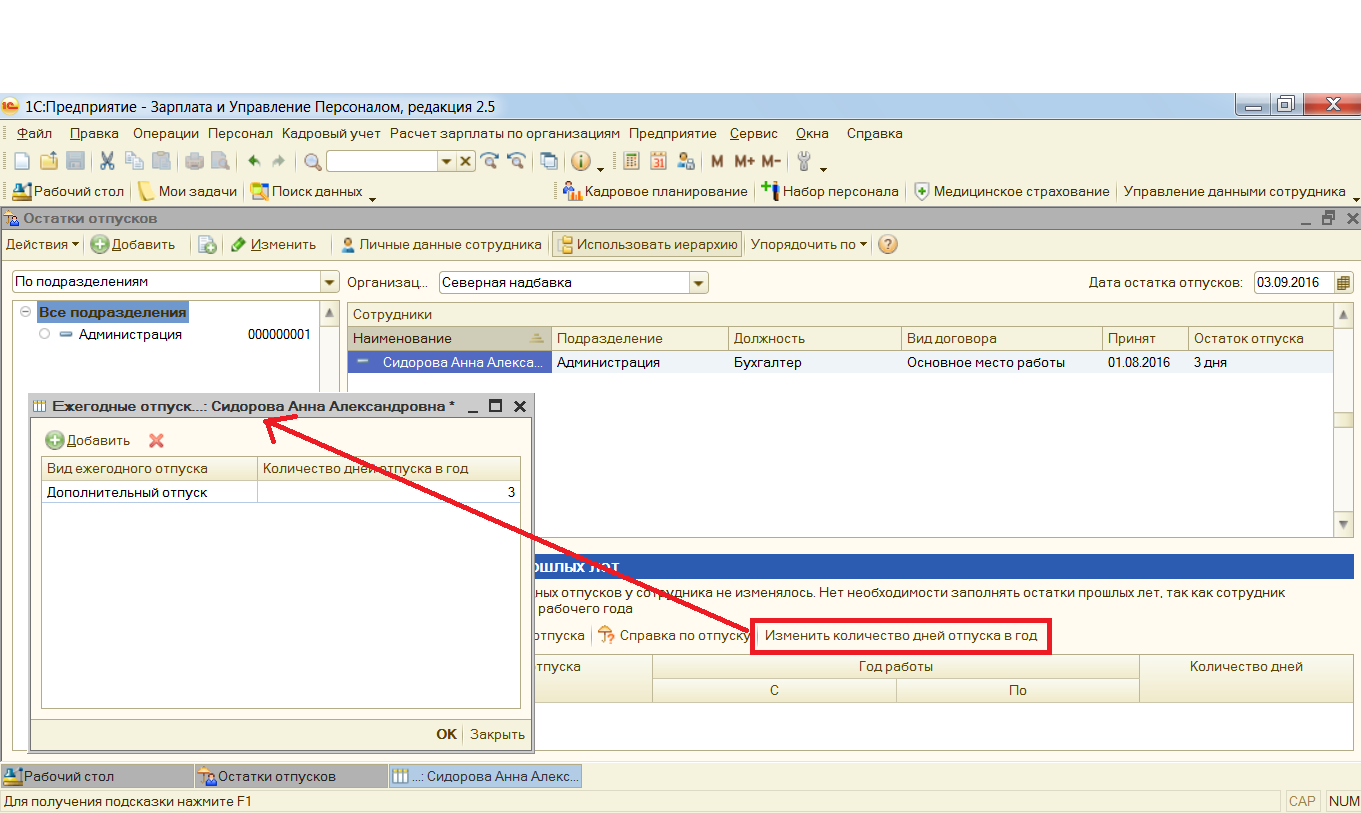
Task: Click Закрыть in Ежегодные отпуска dialog
Action: [497, 734]
